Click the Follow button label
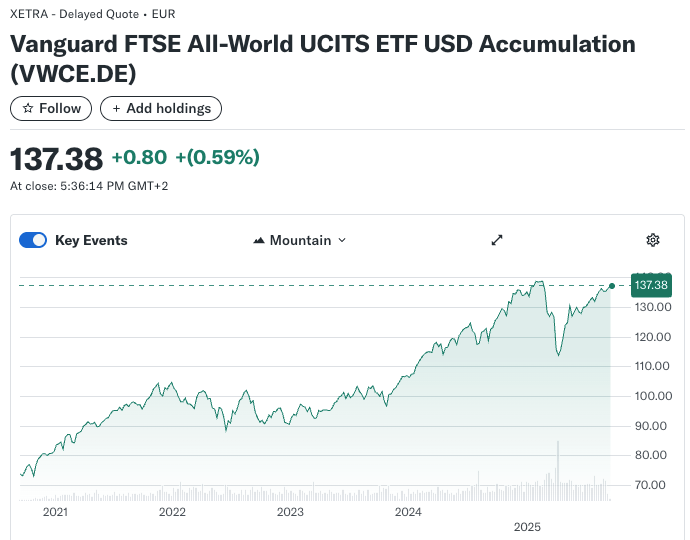690x540 pixels. 60,108
